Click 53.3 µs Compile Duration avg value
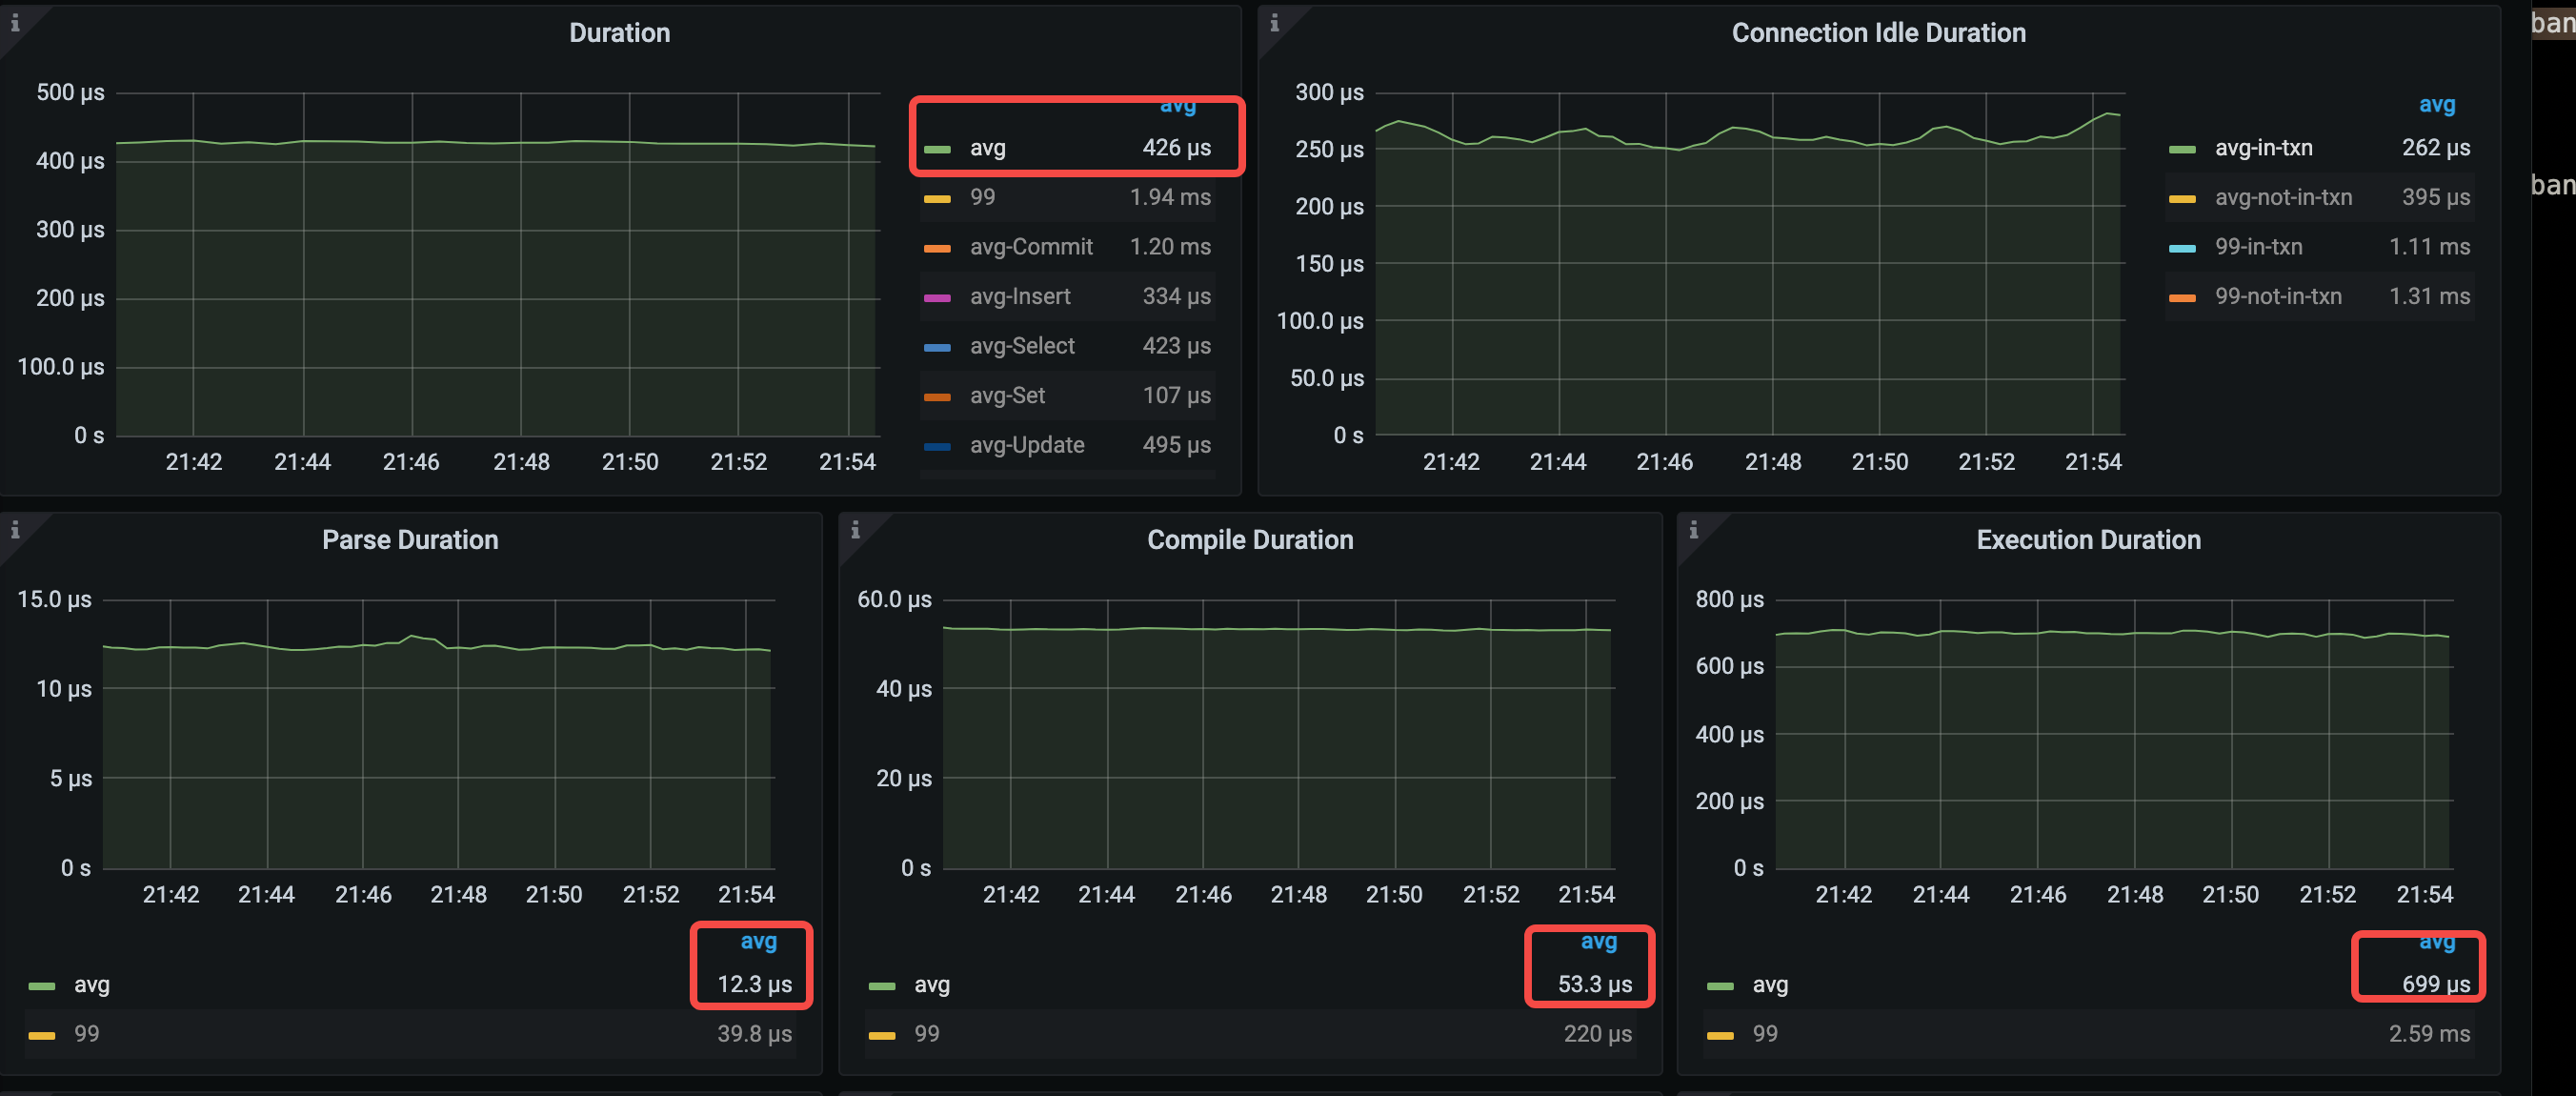The height and width of the screenshot is (1096, 2576). point(1594,985)
